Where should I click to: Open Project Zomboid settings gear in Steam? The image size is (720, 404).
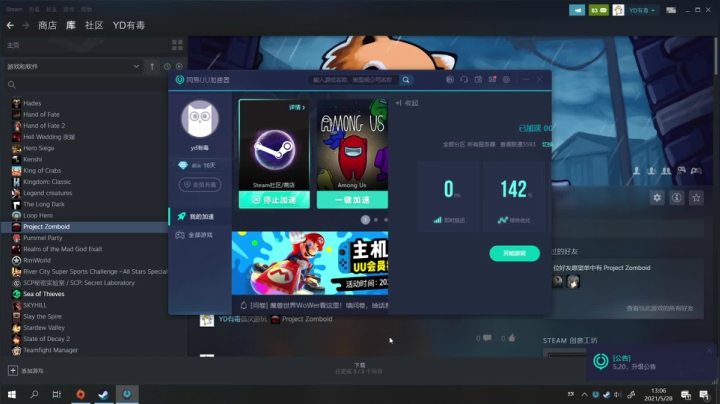click(657, 198)
